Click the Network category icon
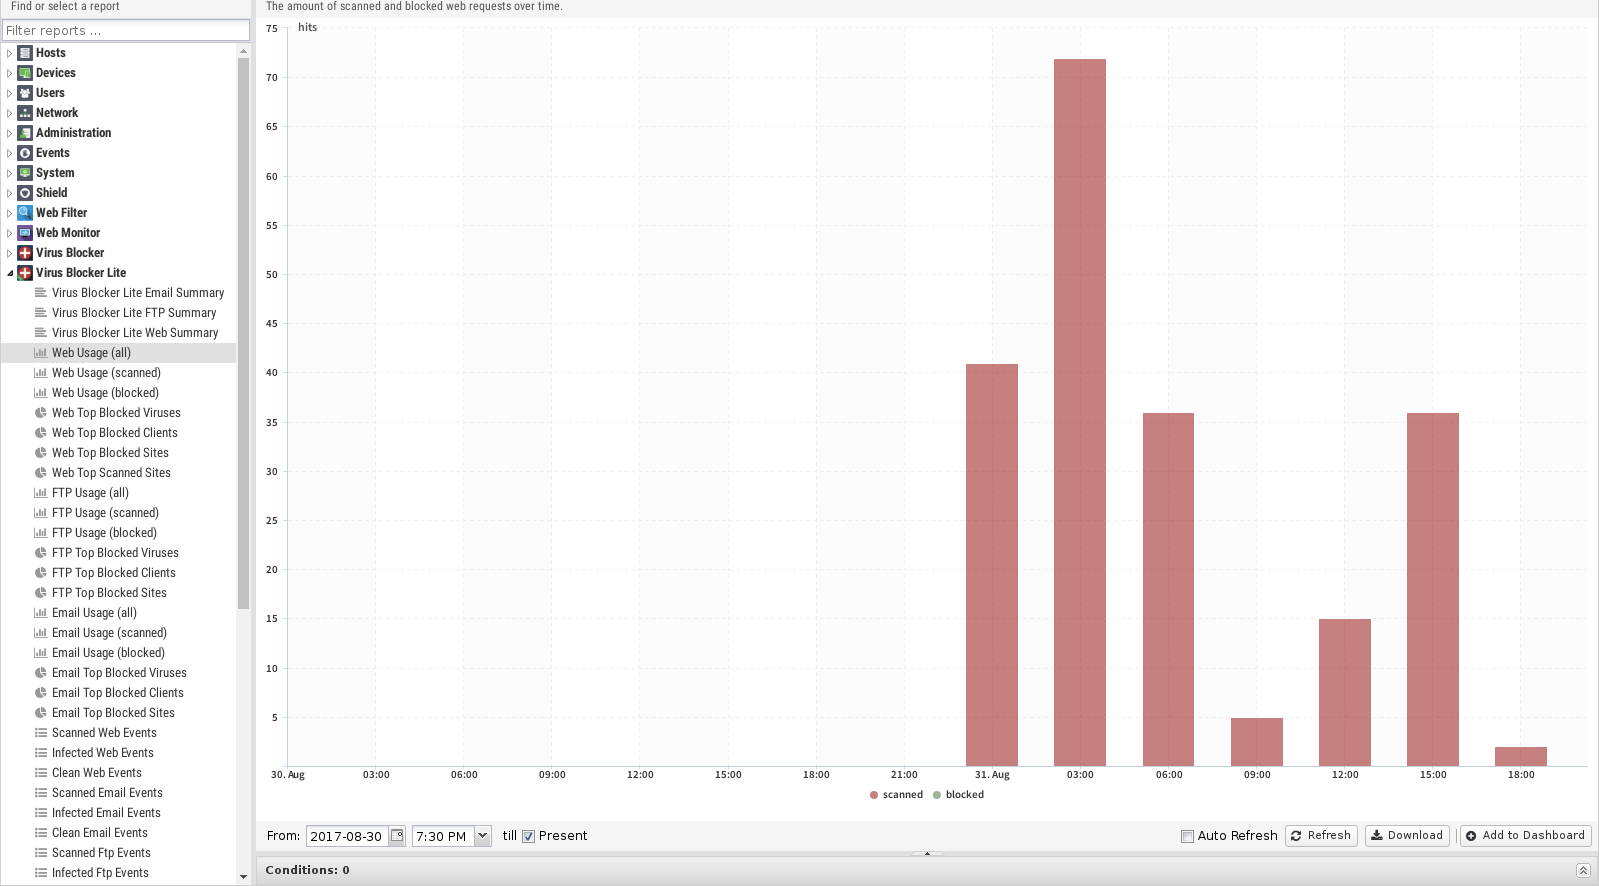Image resolution: width=1599 pixels, height=886 pixels. pyautogui.click(x=25, y=113)
